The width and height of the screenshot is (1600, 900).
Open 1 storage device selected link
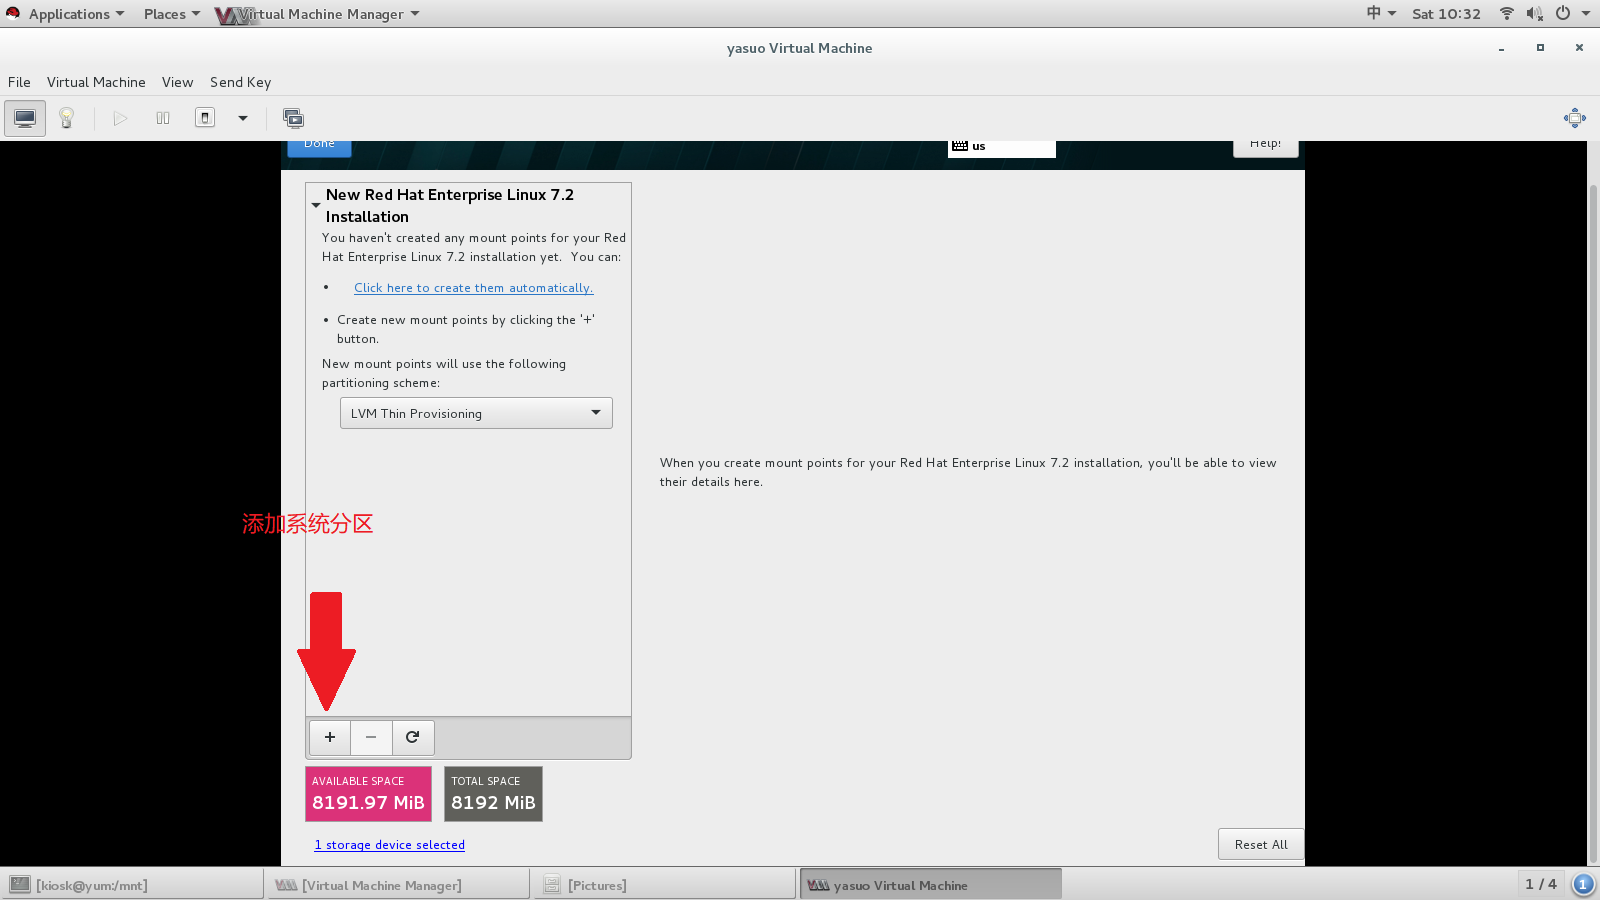click(390, 845)
